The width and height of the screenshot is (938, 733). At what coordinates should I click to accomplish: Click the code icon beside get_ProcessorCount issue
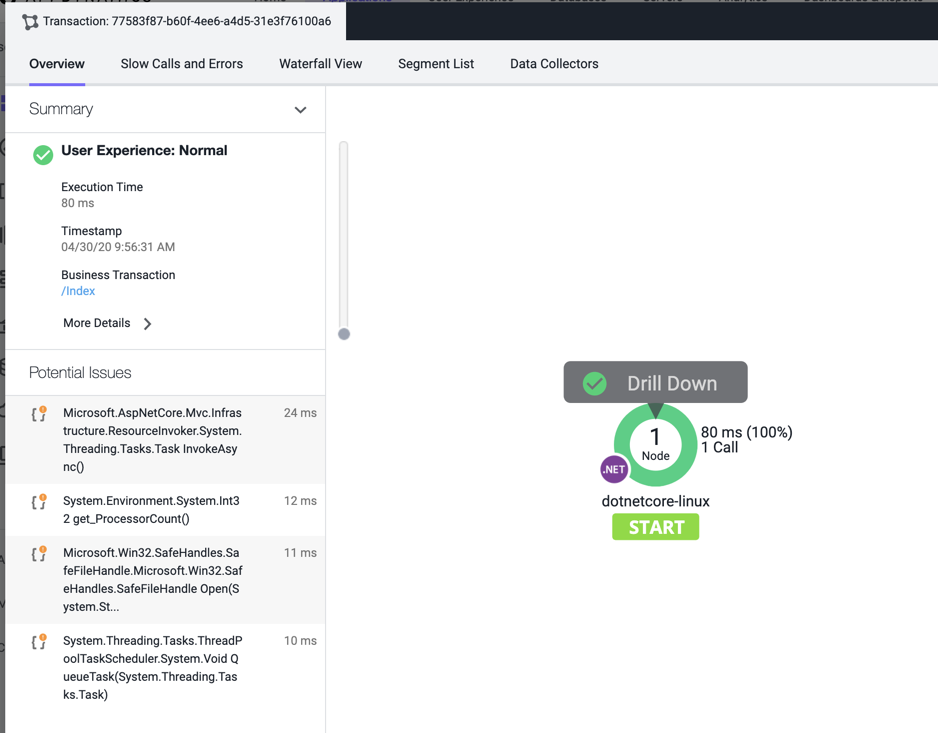tap(39, 502)
